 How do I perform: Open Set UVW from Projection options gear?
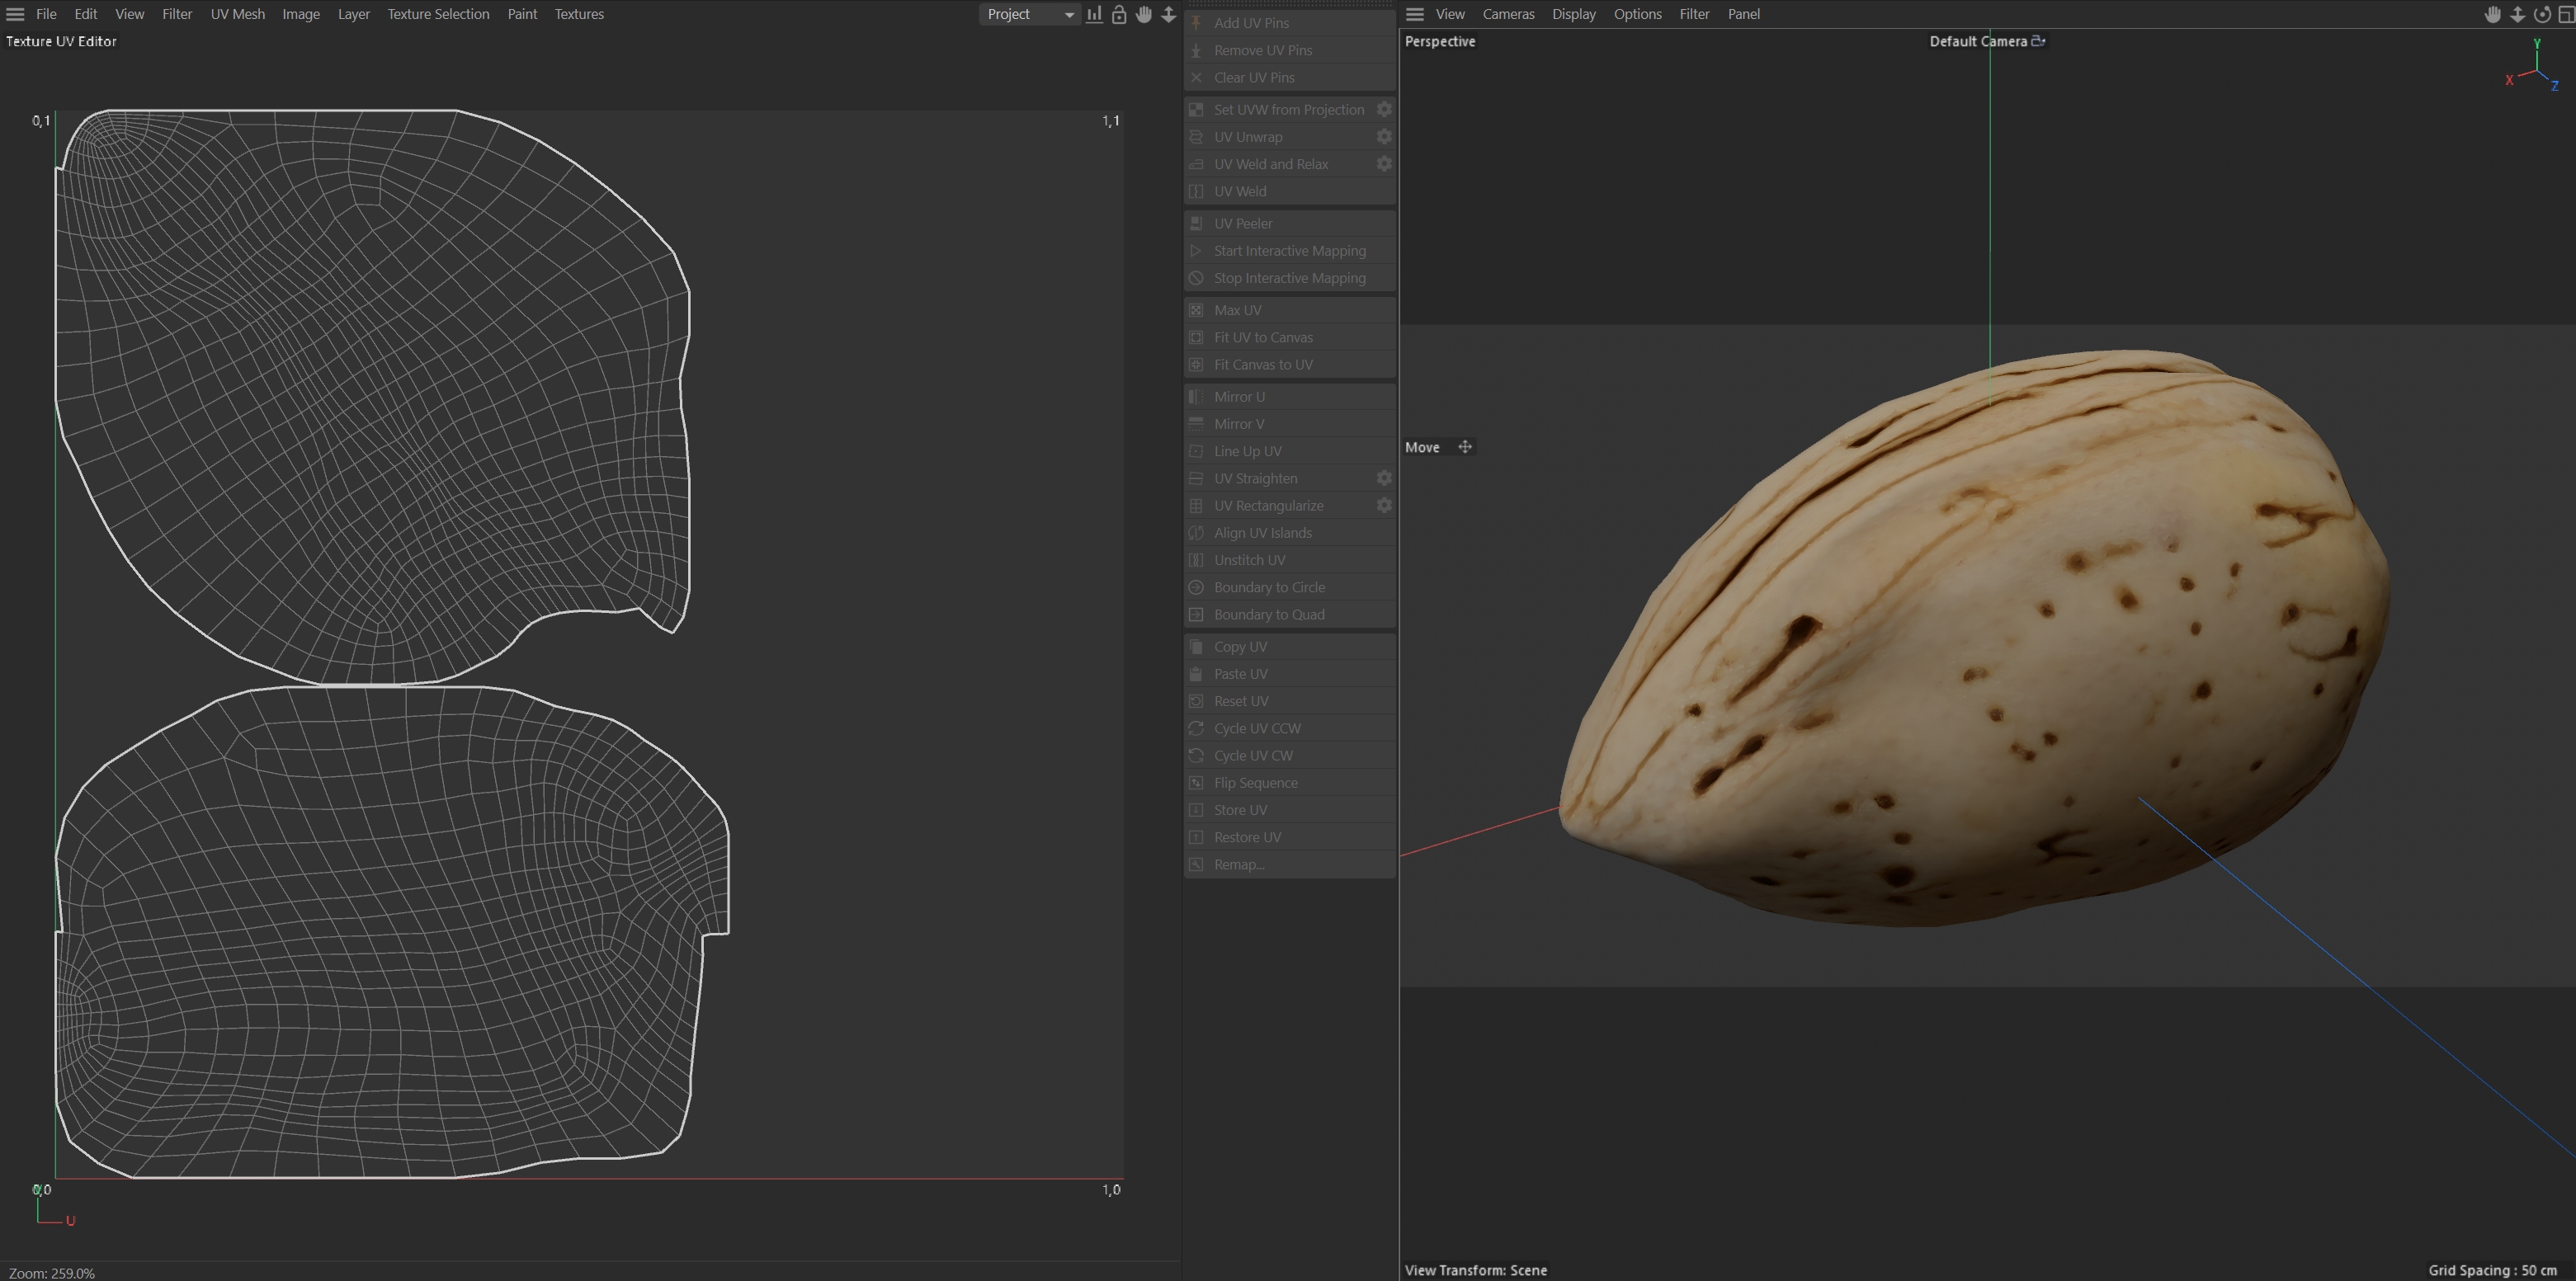(x=1384, y=109)
